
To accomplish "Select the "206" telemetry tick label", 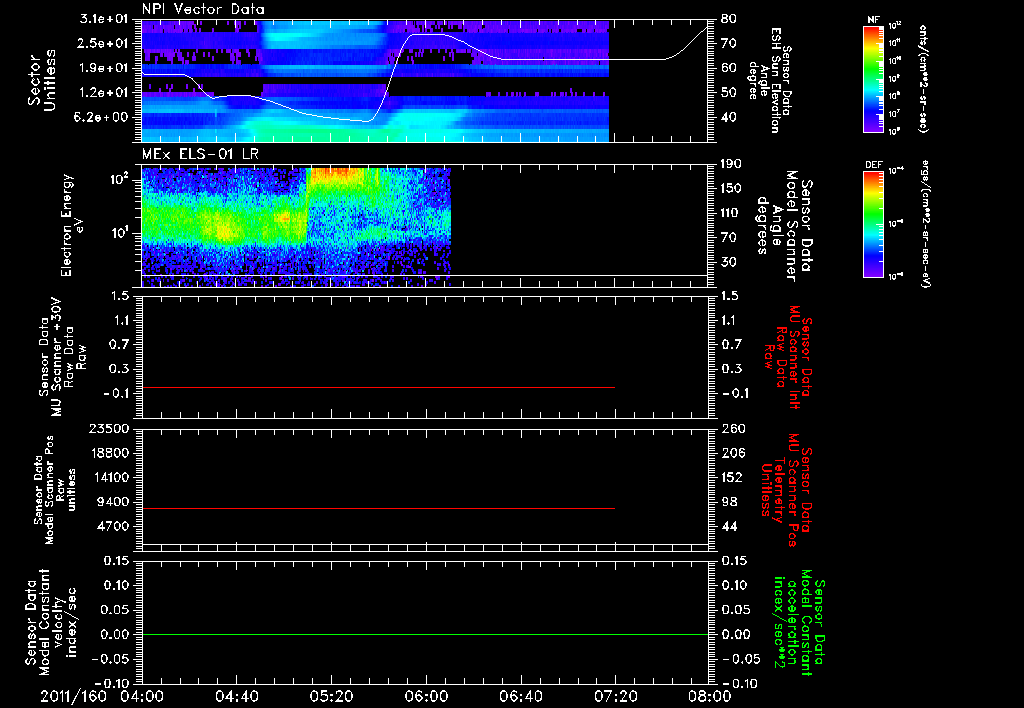I will click(733, 453).
